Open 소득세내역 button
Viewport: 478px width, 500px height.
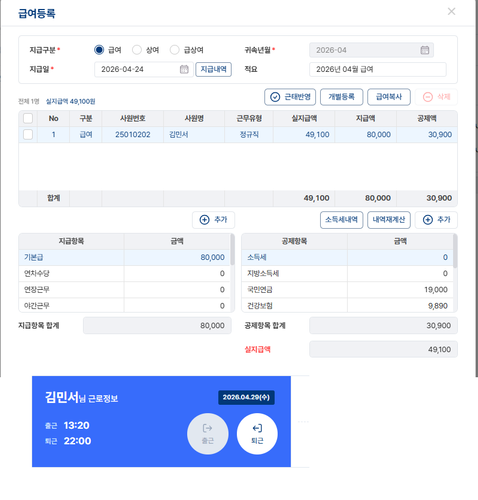click(x=341, y=220)
